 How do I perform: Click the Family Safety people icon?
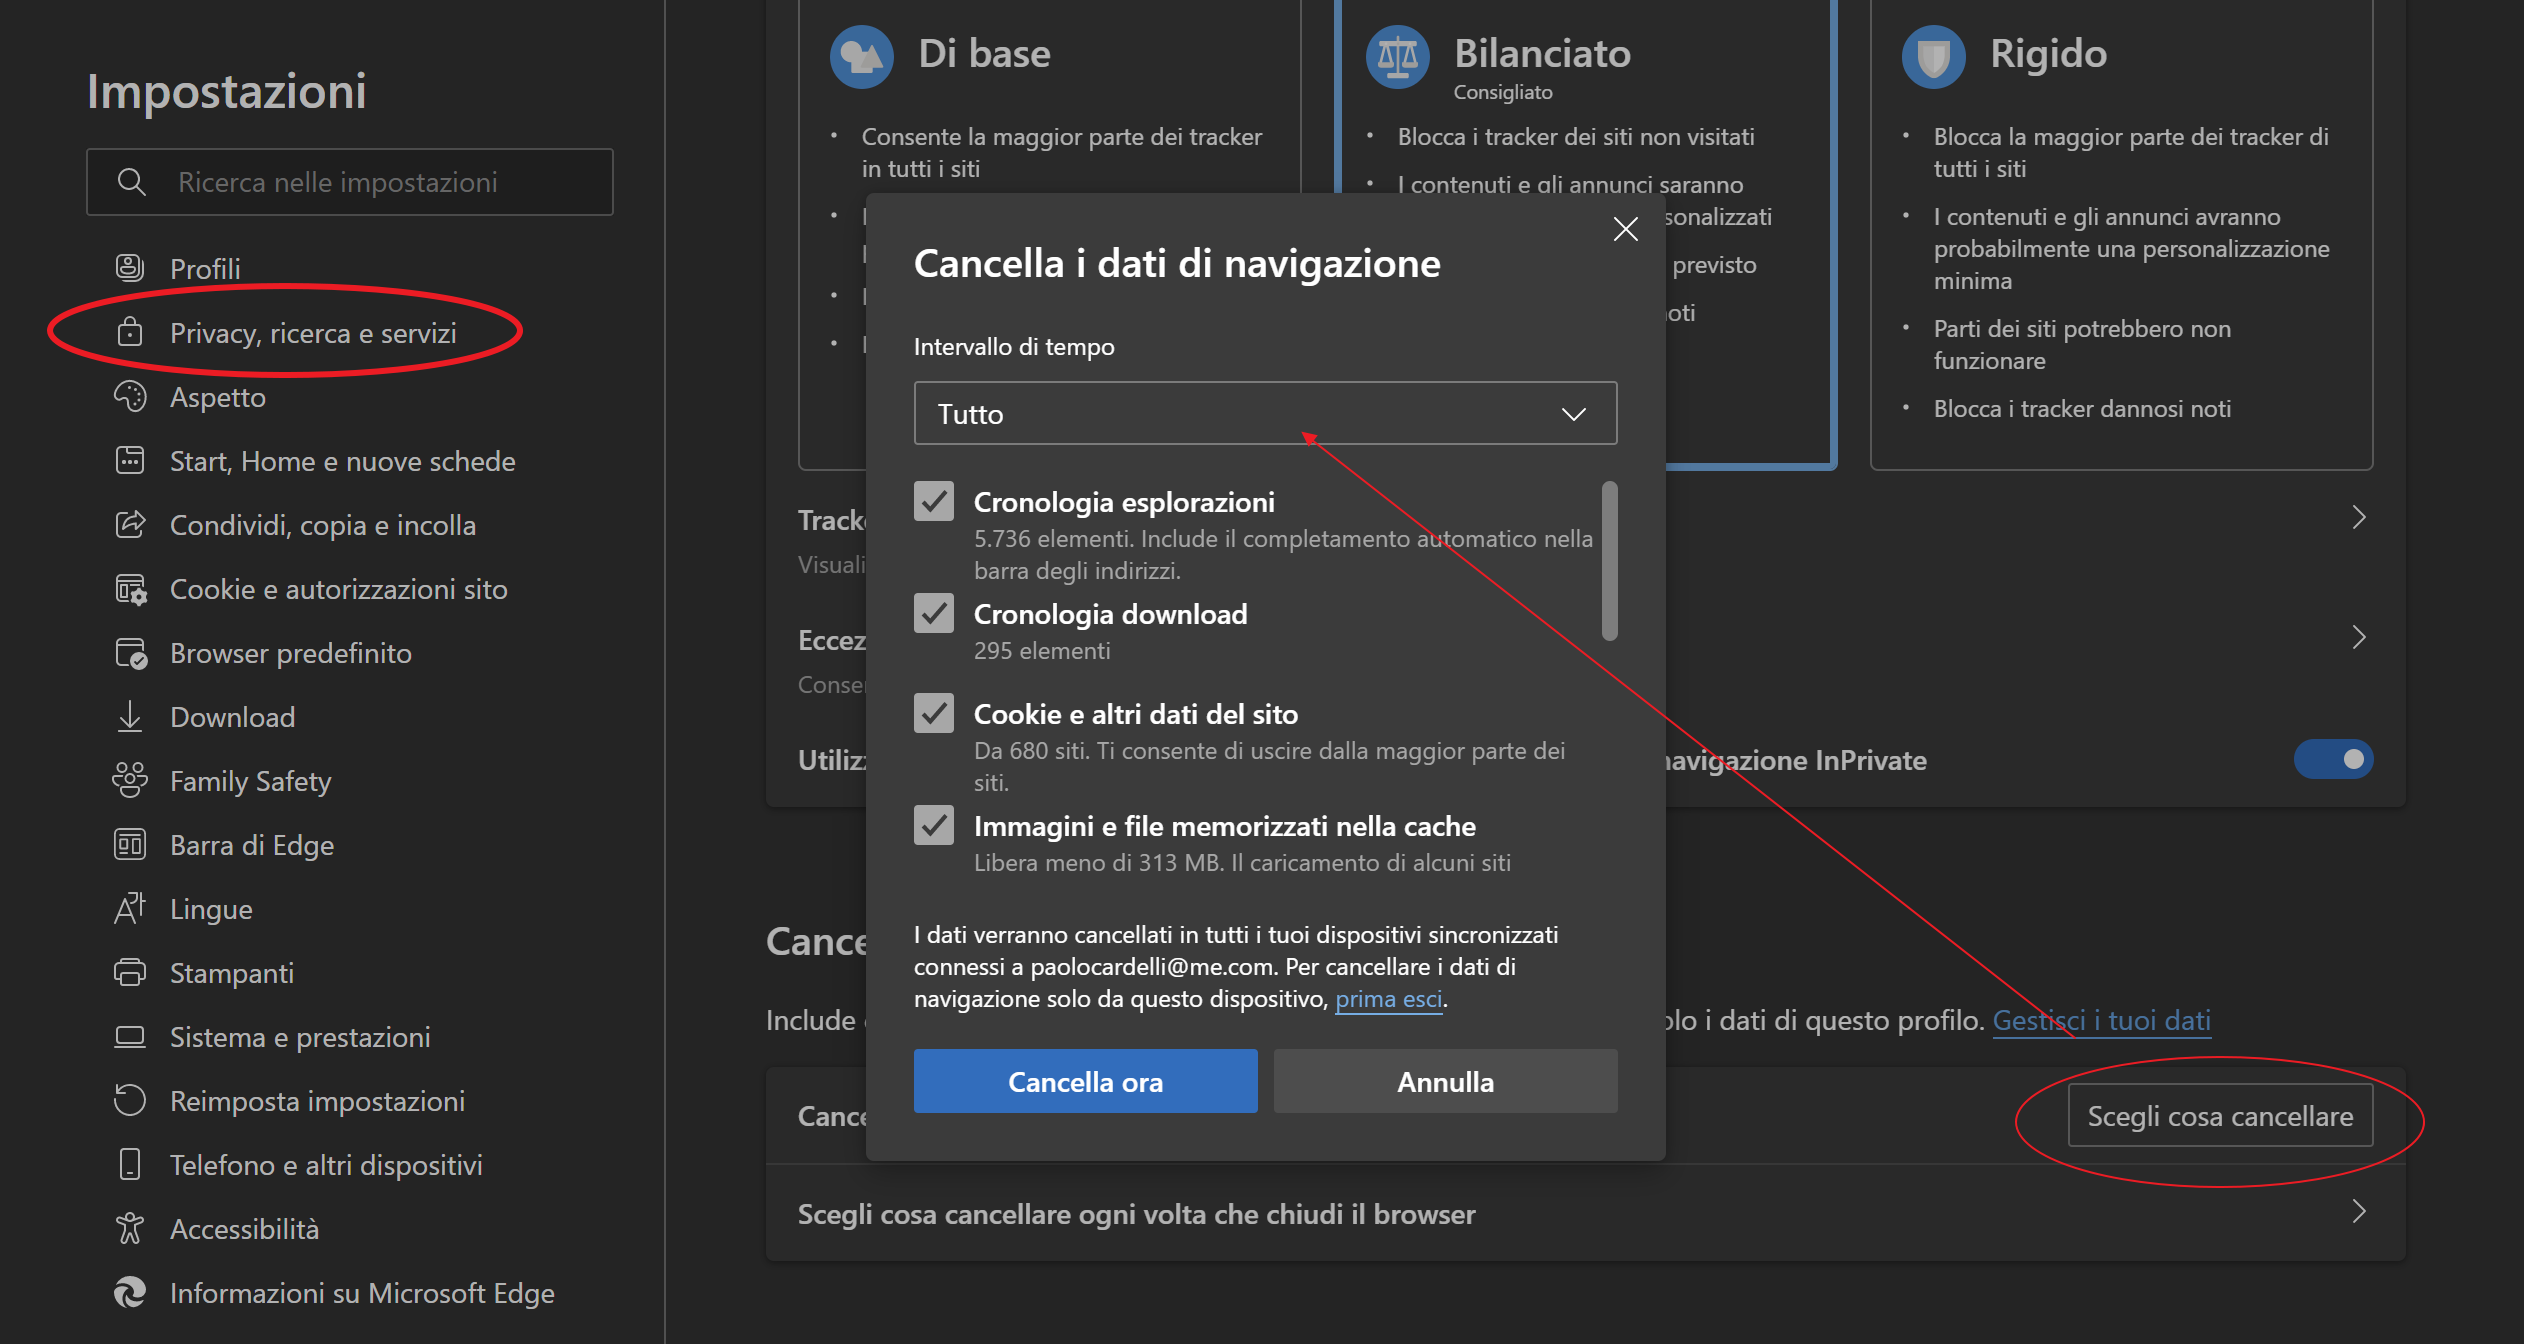click(x=130, y=780)
